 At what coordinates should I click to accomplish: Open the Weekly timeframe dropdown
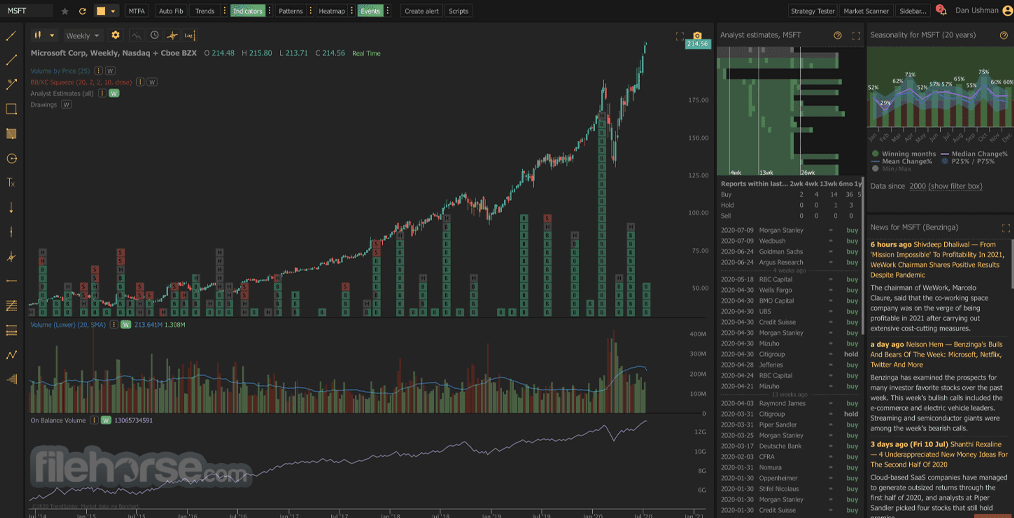[x=84, y=36]
